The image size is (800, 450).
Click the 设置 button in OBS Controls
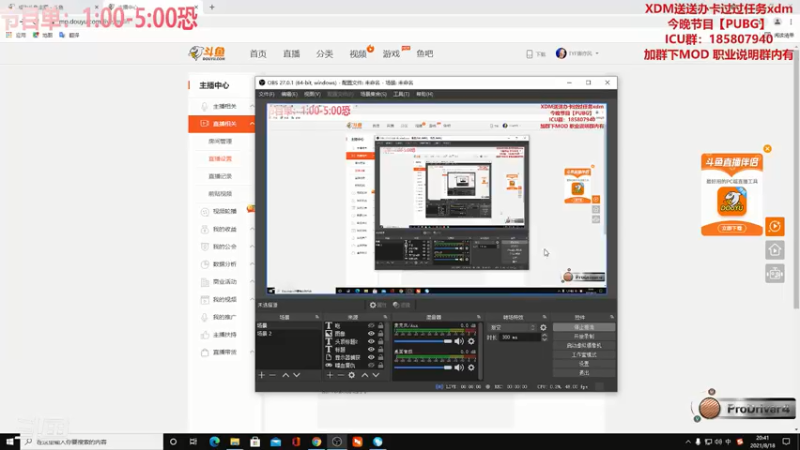click(x=584, y=364)
